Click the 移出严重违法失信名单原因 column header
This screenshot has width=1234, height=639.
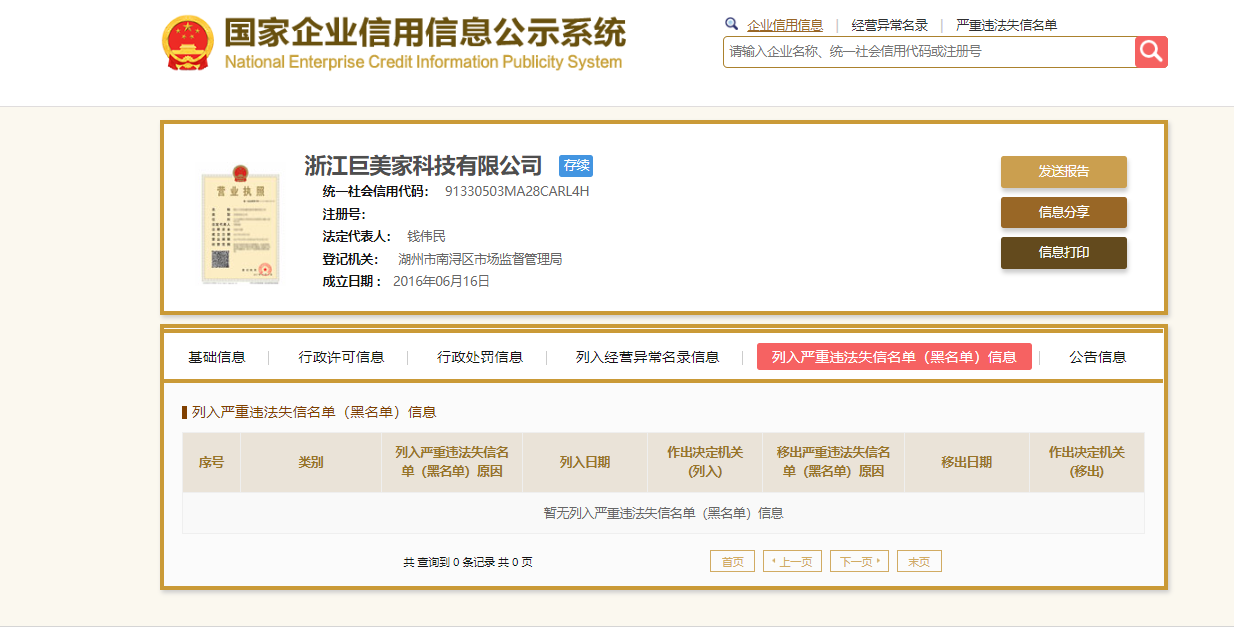(x=833, y=462)
